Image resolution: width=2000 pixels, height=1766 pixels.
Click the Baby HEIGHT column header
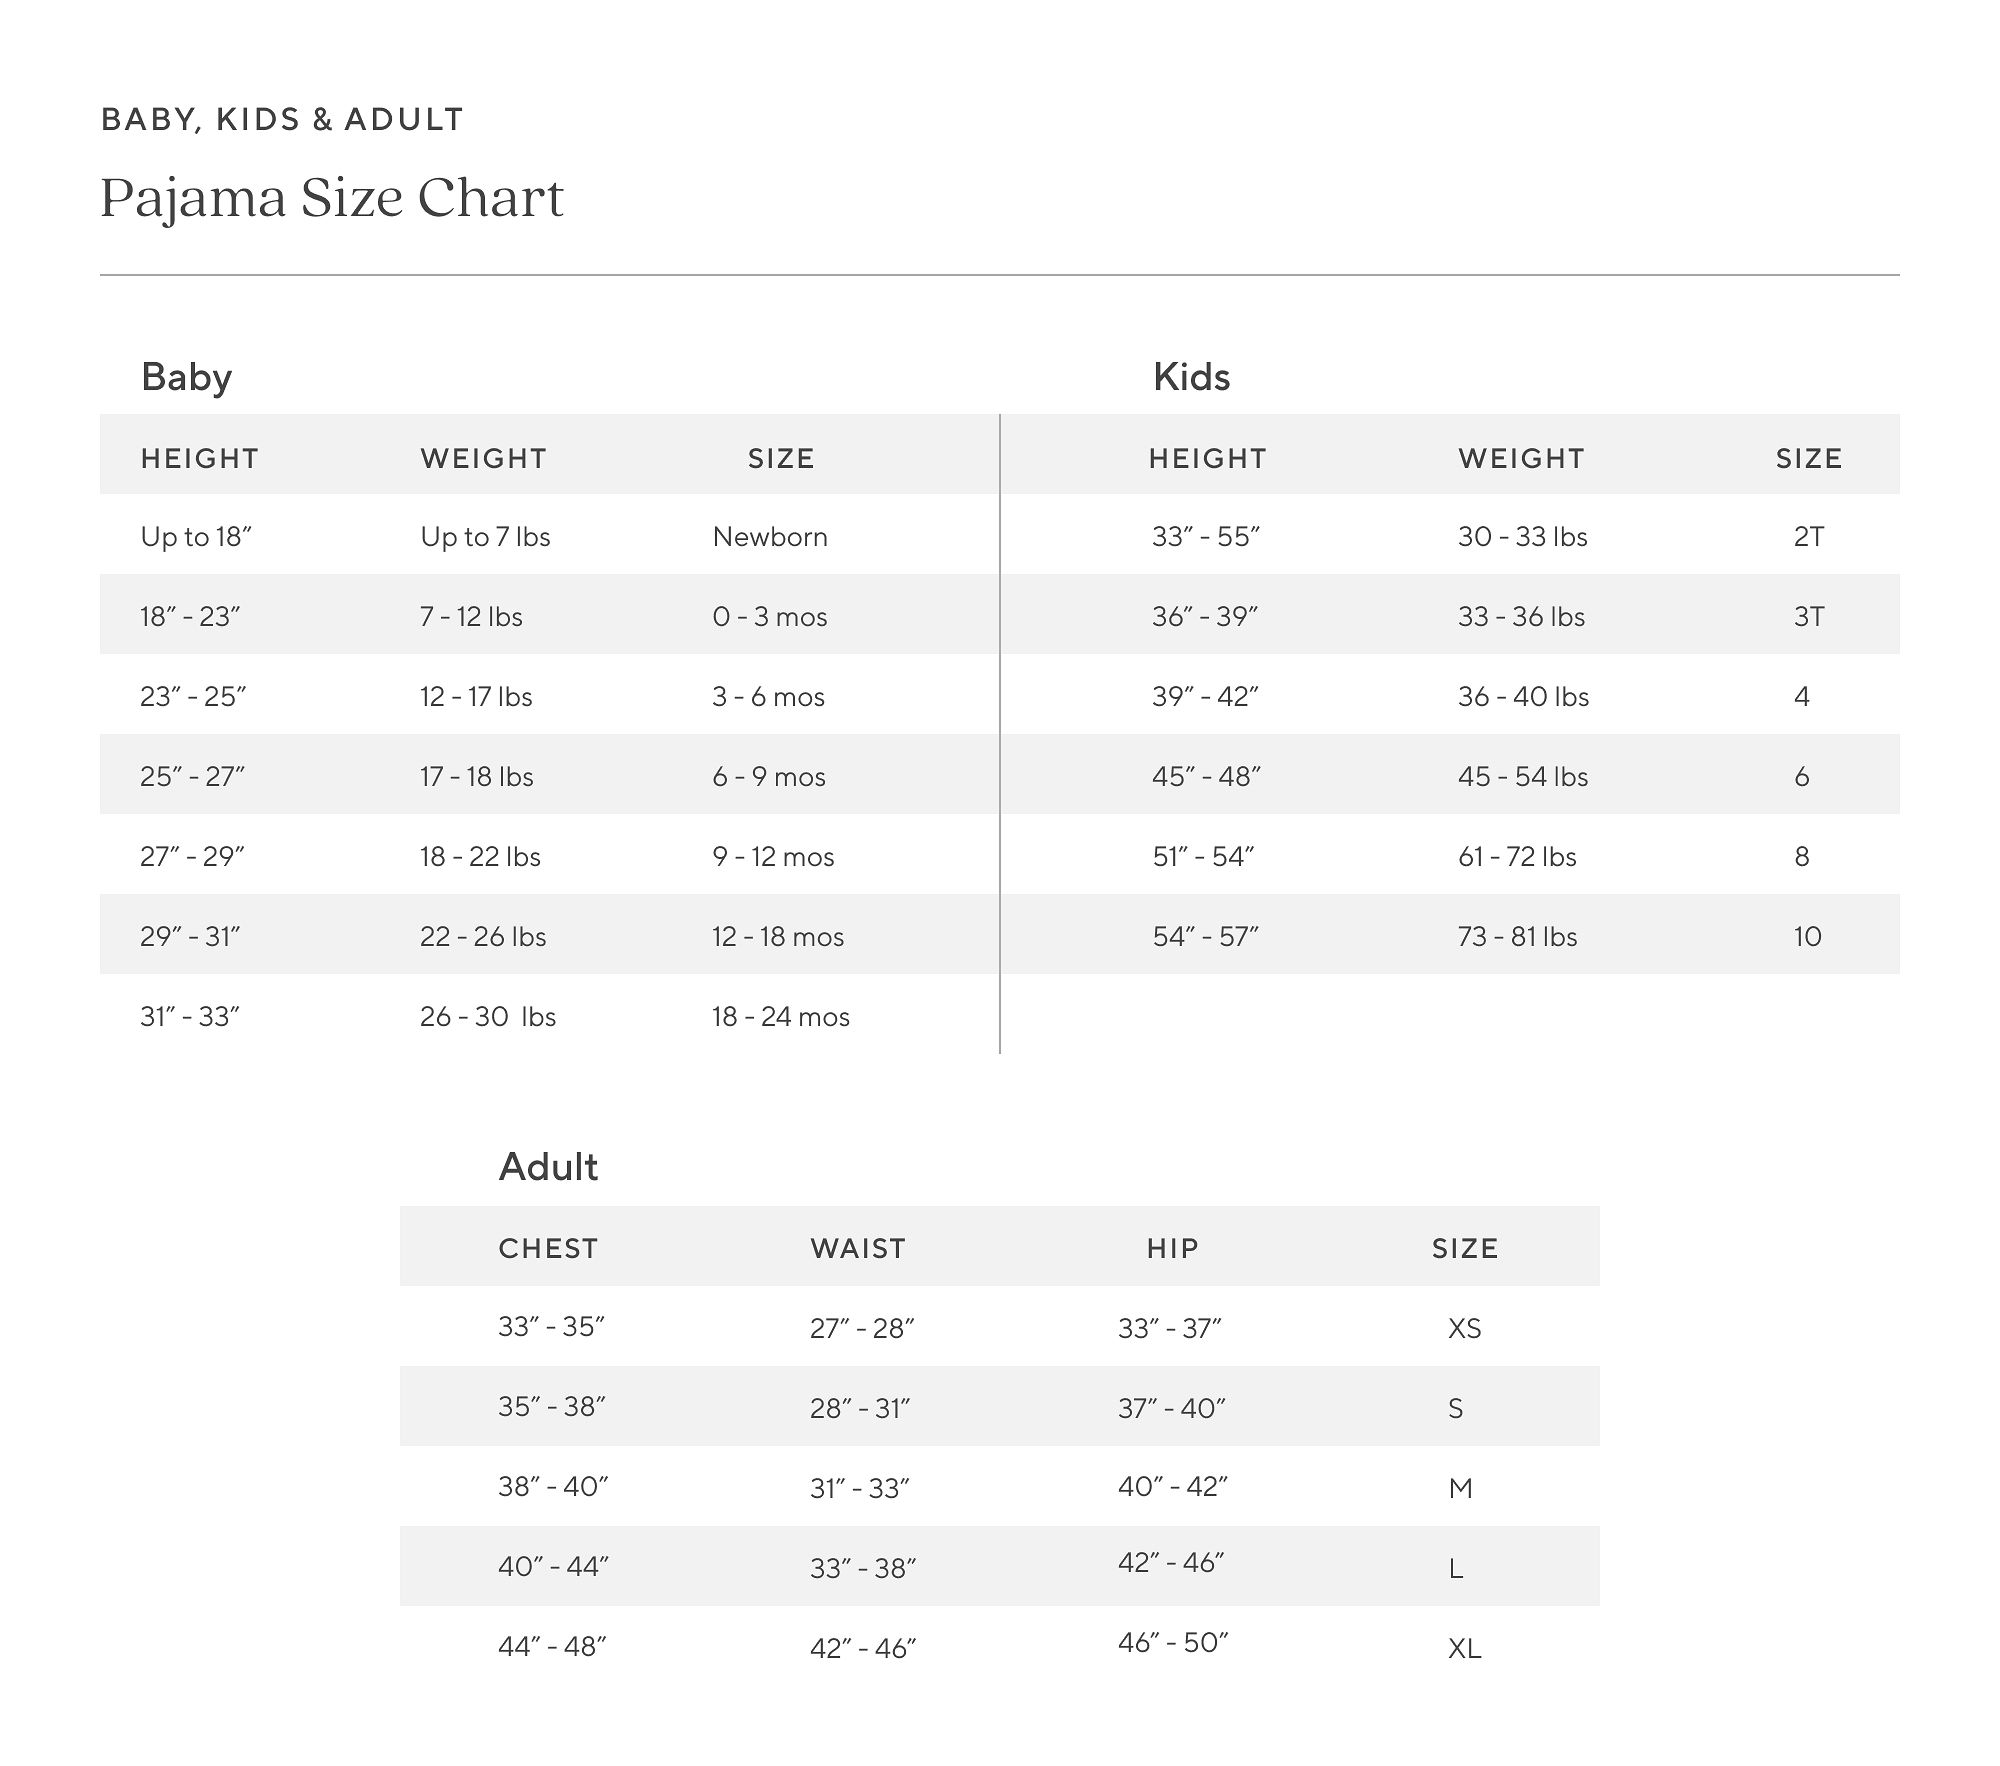(200, 458)
